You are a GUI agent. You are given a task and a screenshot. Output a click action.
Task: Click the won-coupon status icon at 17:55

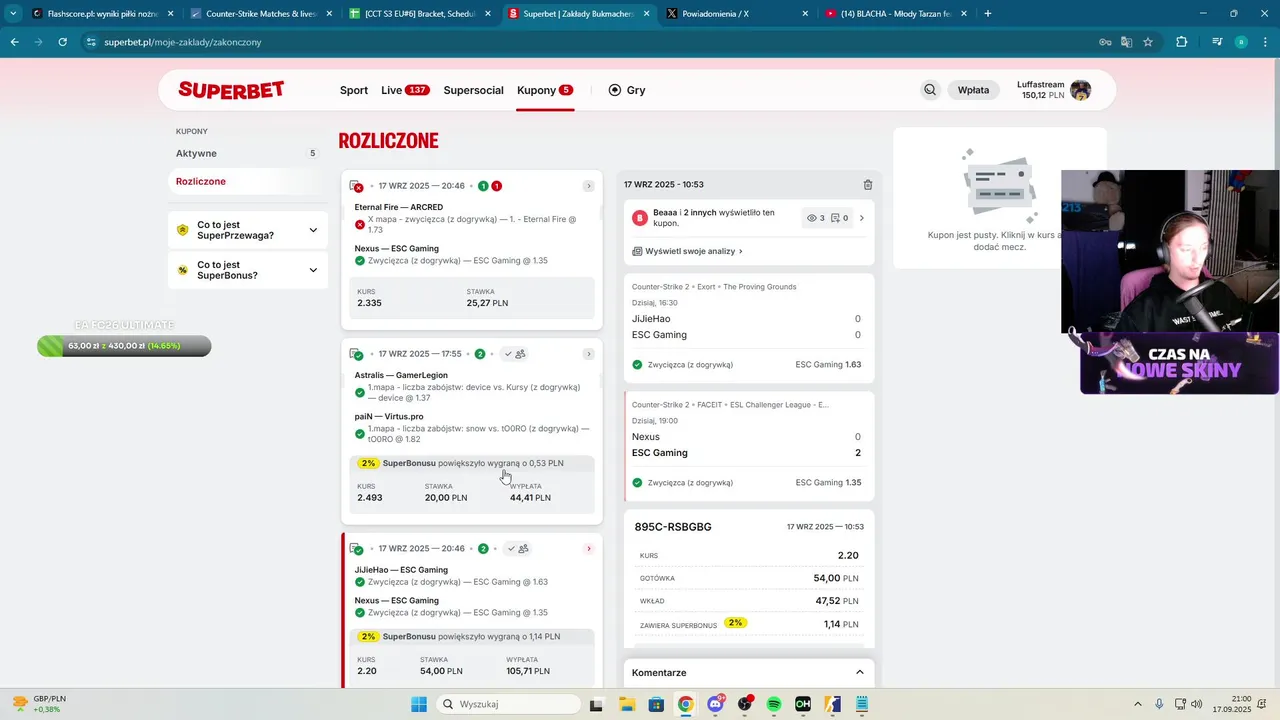356,354
